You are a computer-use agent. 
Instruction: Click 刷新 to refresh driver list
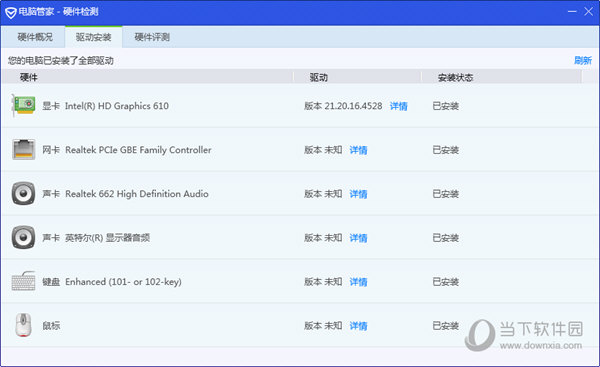point(583,60)
